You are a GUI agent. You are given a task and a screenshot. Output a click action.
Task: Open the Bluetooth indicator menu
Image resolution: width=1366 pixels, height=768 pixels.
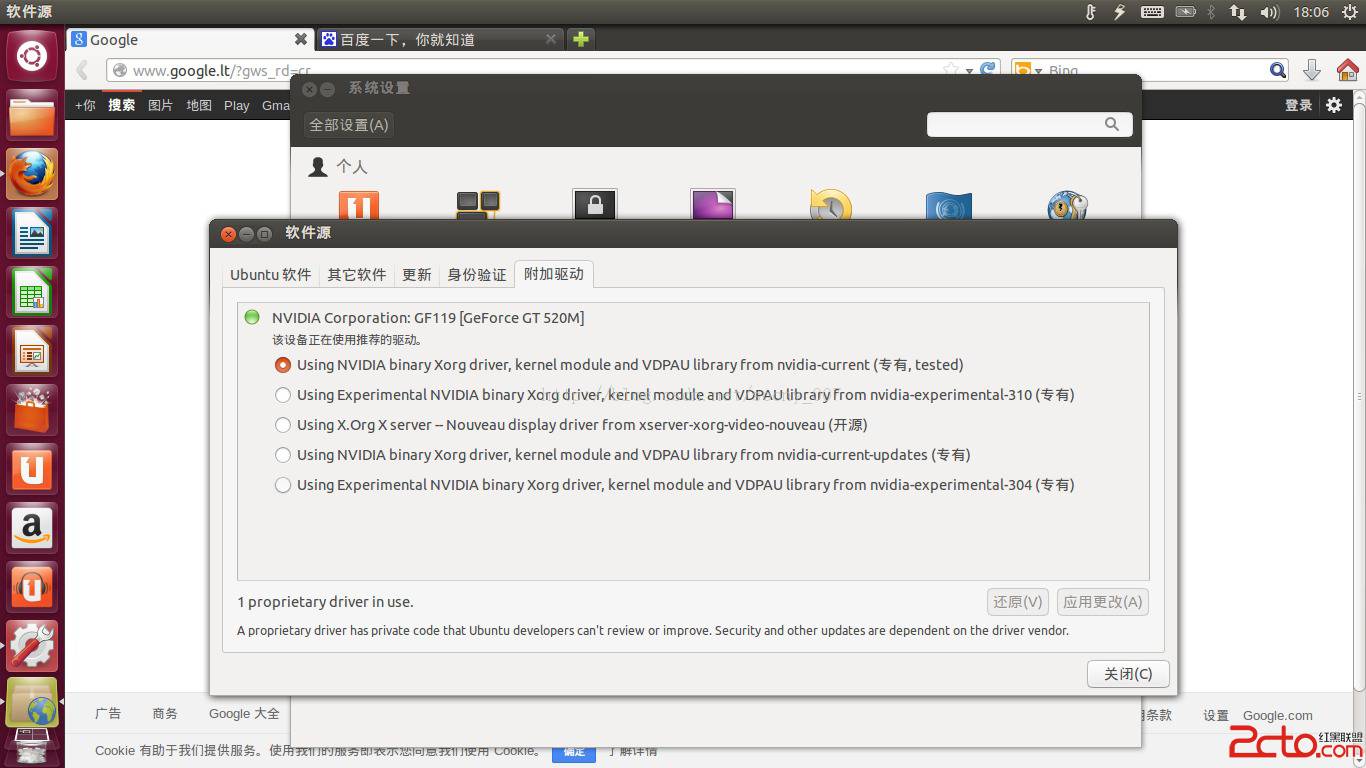click(1211, 12)
